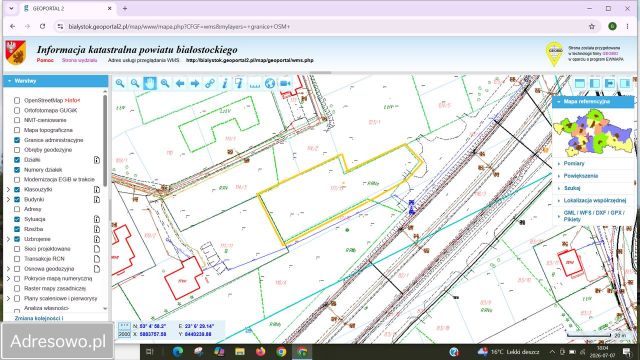Viewport: 640px width, 360px height.
Task: Click the globe icon in map toolbar
Action: [x=270, y=83]
